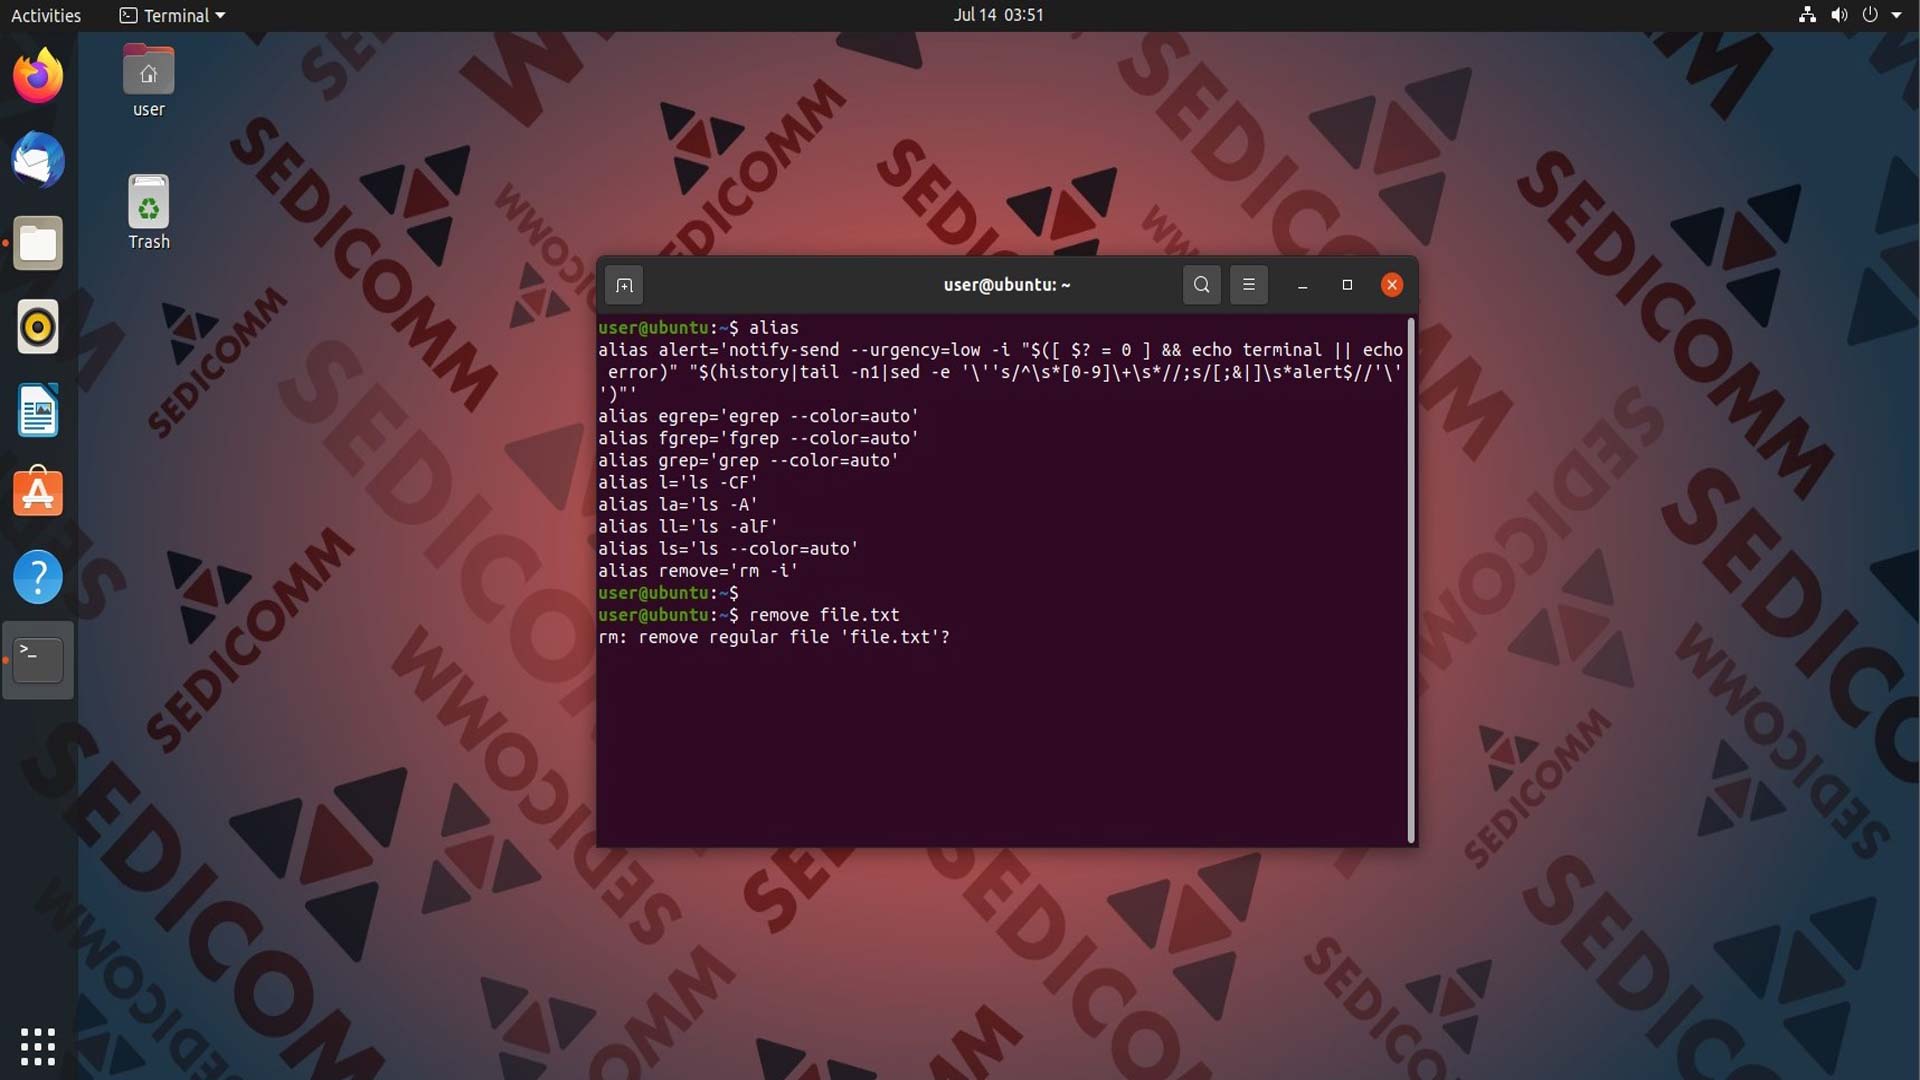Click the line "alias ll='ls -alF'"

pos(688,527)
